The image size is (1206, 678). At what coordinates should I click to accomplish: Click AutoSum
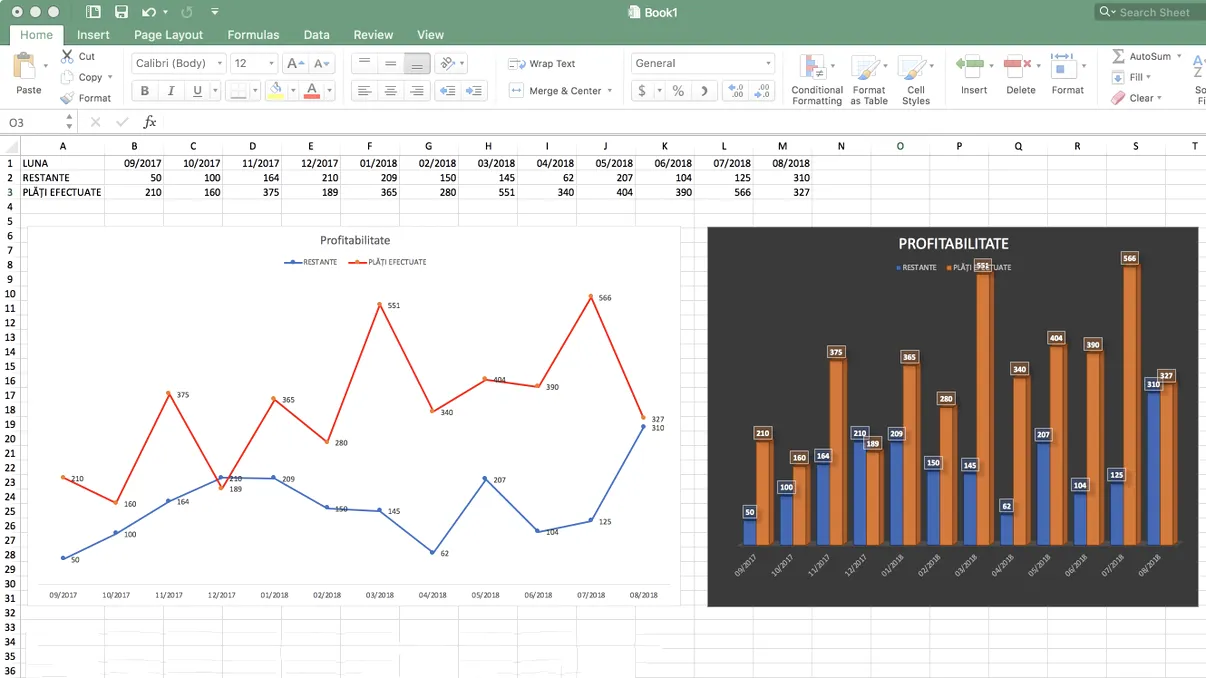tap(1140, 56)
